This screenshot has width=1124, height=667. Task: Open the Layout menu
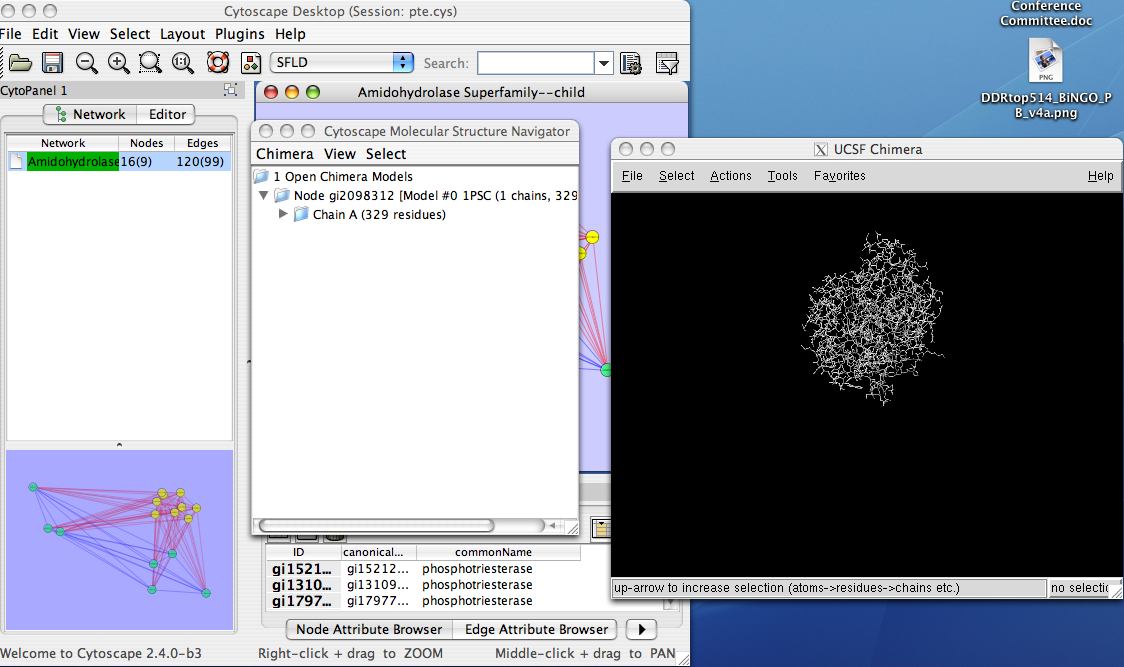182,34
